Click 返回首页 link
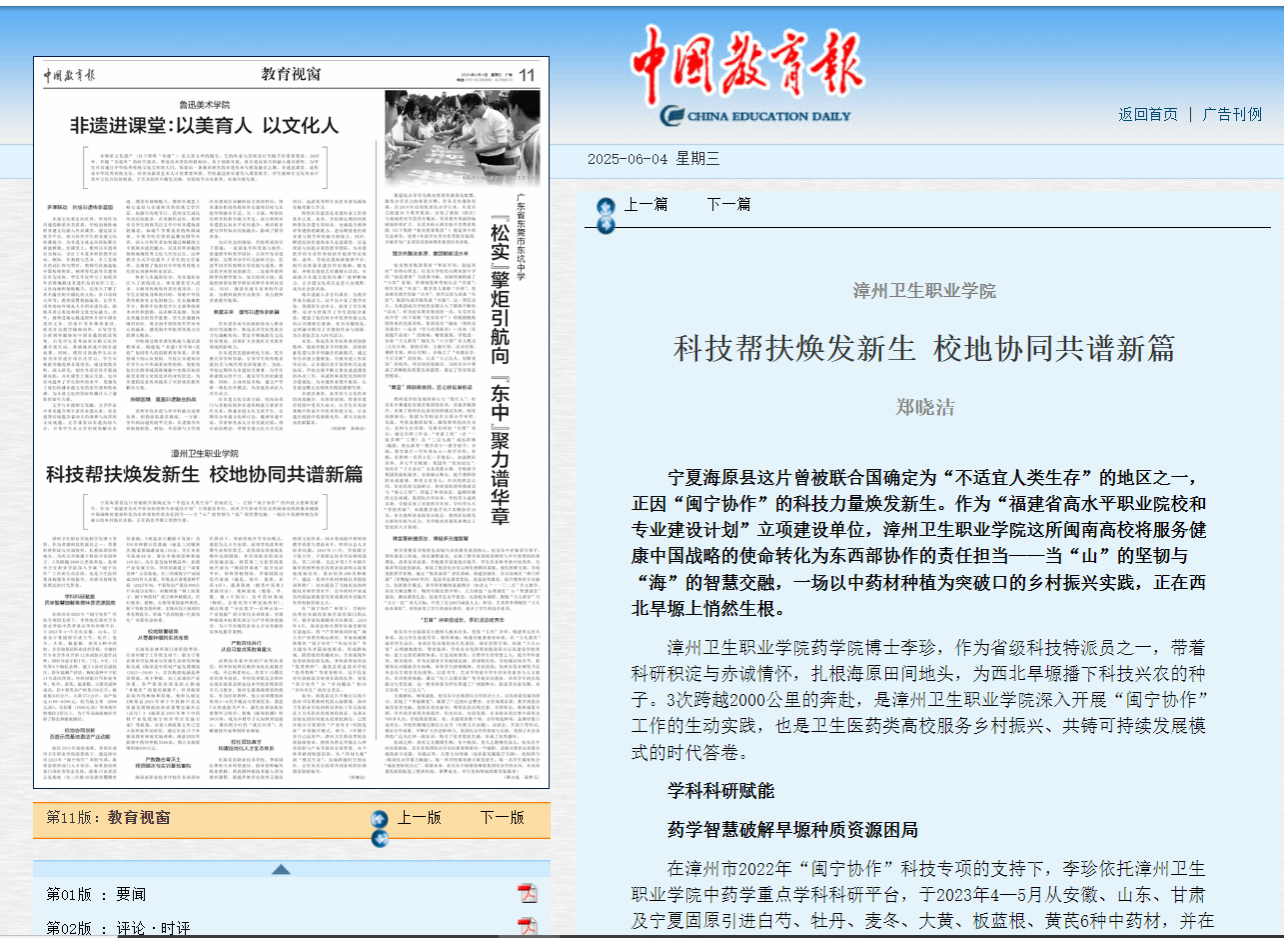 click(x=1148, y=114)
